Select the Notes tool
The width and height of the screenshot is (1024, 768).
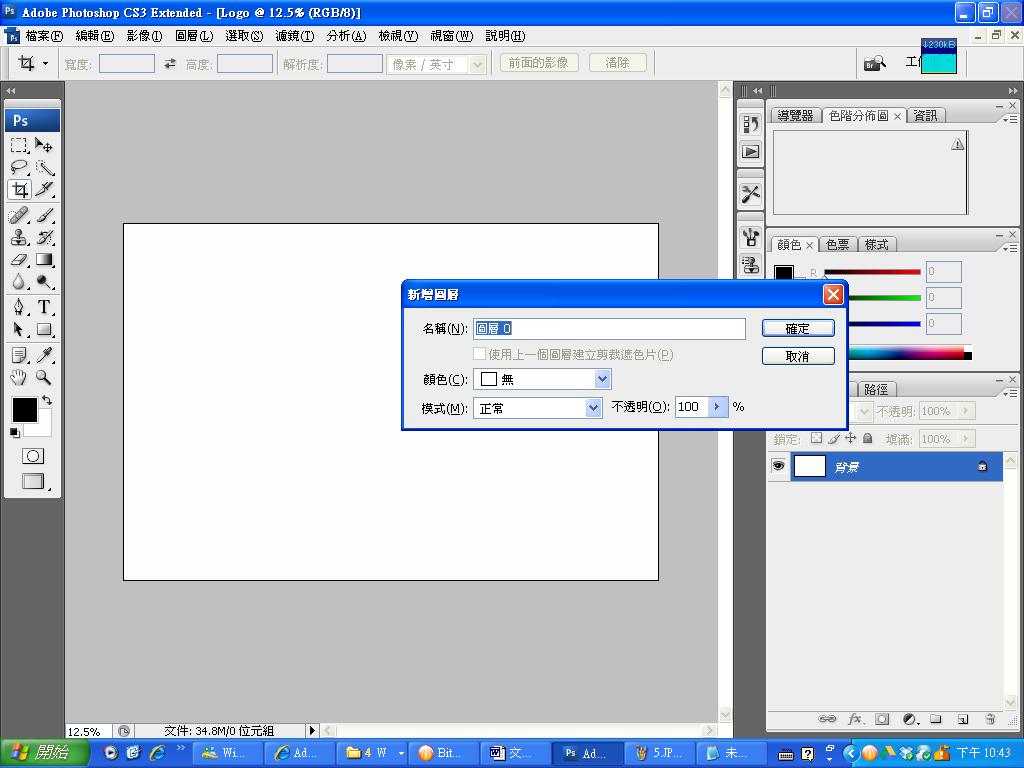coord(19,355)
